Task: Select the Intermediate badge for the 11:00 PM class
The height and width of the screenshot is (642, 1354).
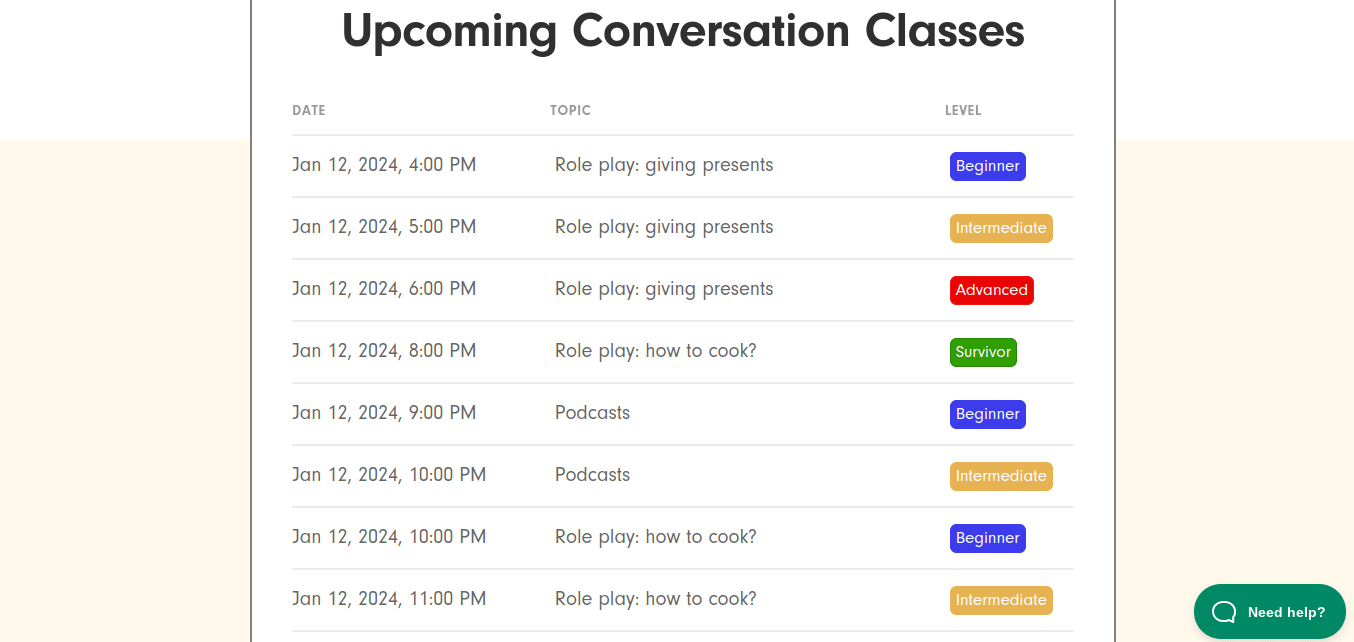Action: coord(1001,600)
